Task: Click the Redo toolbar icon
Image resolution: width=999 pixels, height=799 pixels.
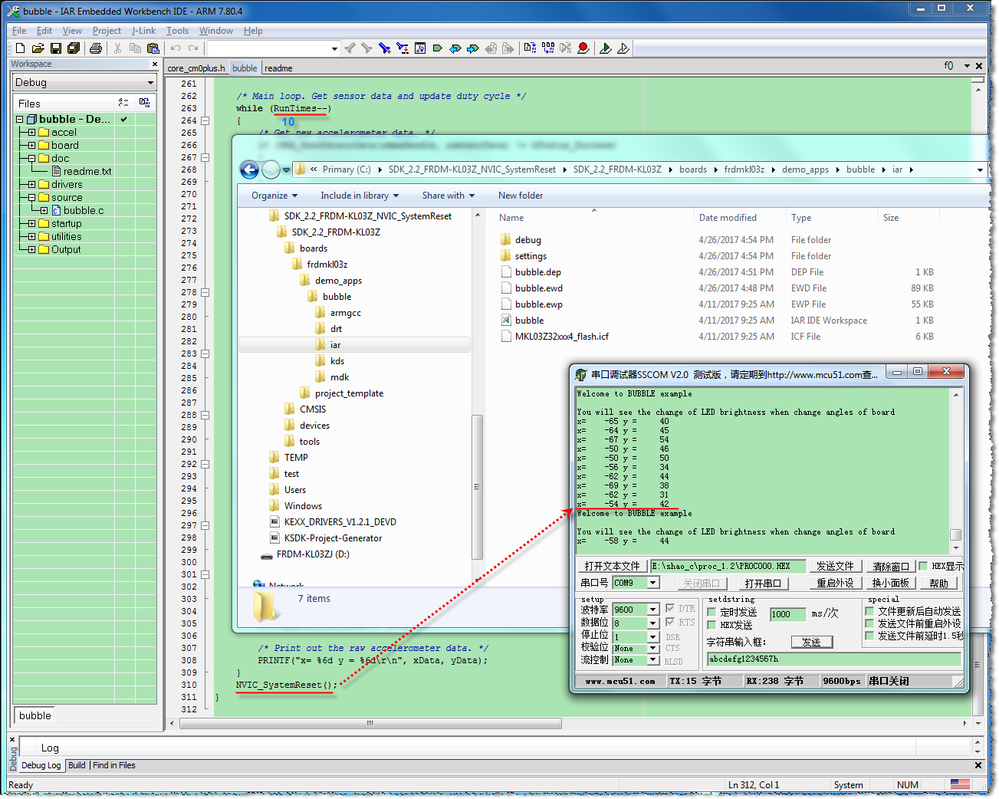Action: [193, 48]
